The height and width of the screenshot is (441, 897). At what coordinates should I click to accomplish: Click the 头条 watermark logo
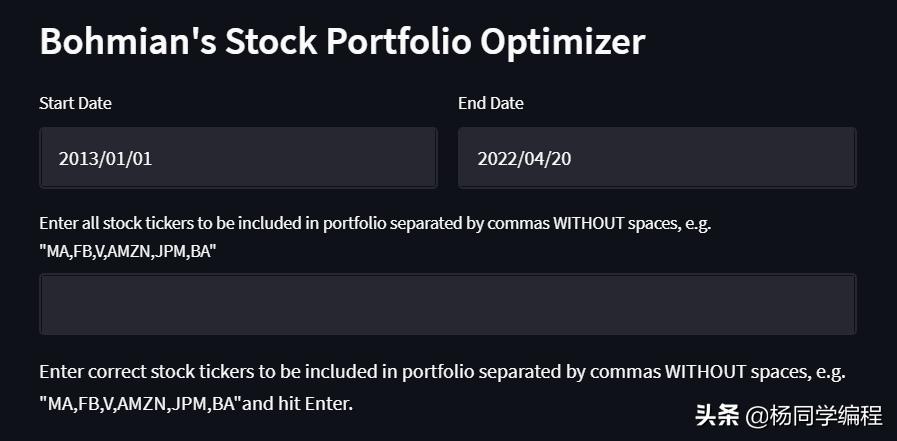coord(716,415)
